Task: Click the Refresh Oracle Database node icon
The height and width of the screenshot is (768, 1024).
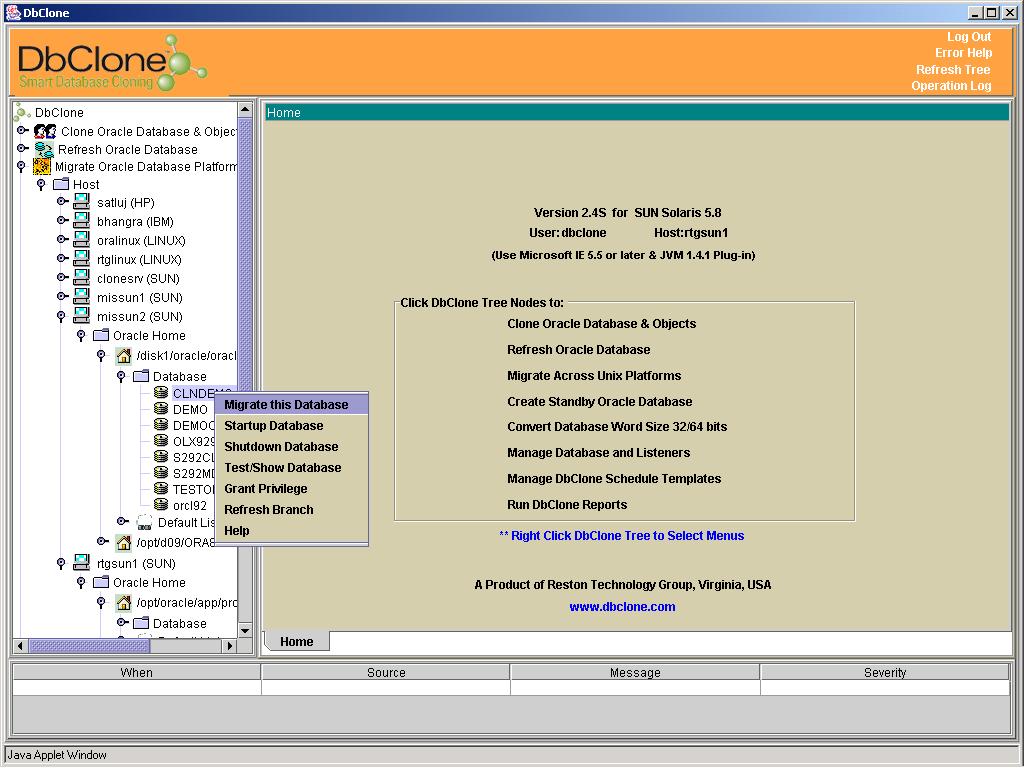Action: point(44,150)
